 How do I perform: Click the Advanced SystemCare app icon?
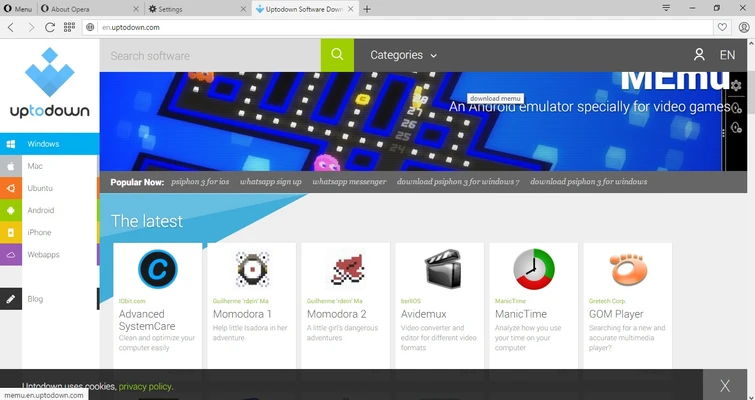click(x=157, y=269)
